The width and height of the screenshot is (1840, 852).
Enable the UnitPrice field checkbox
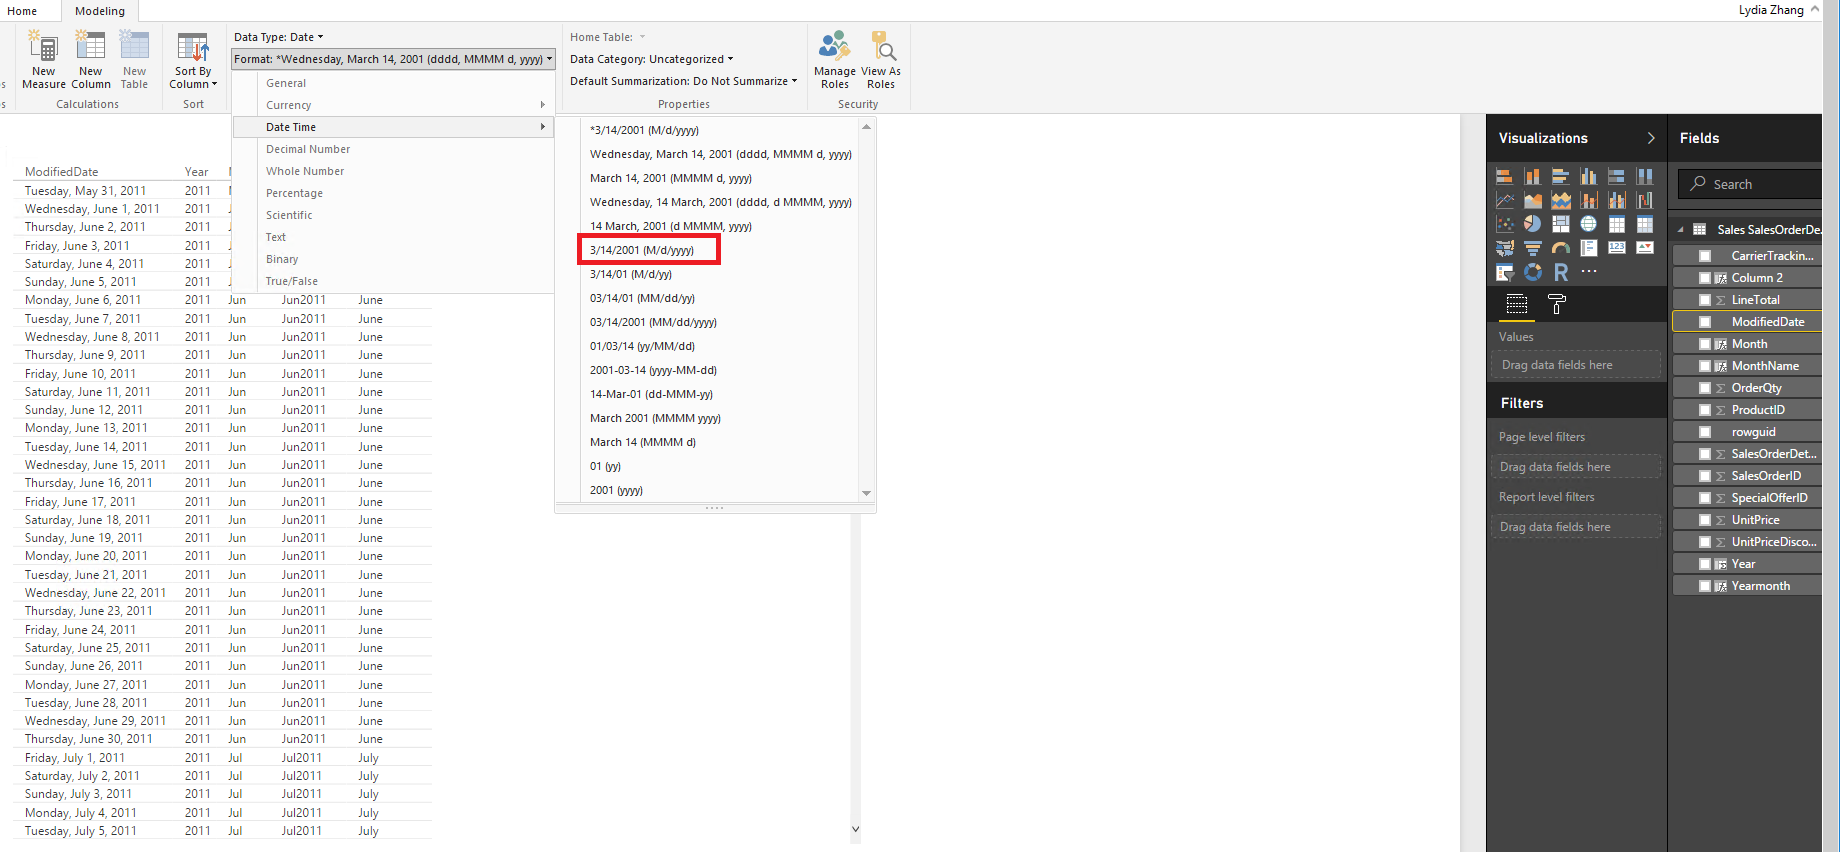[x=1705, y=520]
